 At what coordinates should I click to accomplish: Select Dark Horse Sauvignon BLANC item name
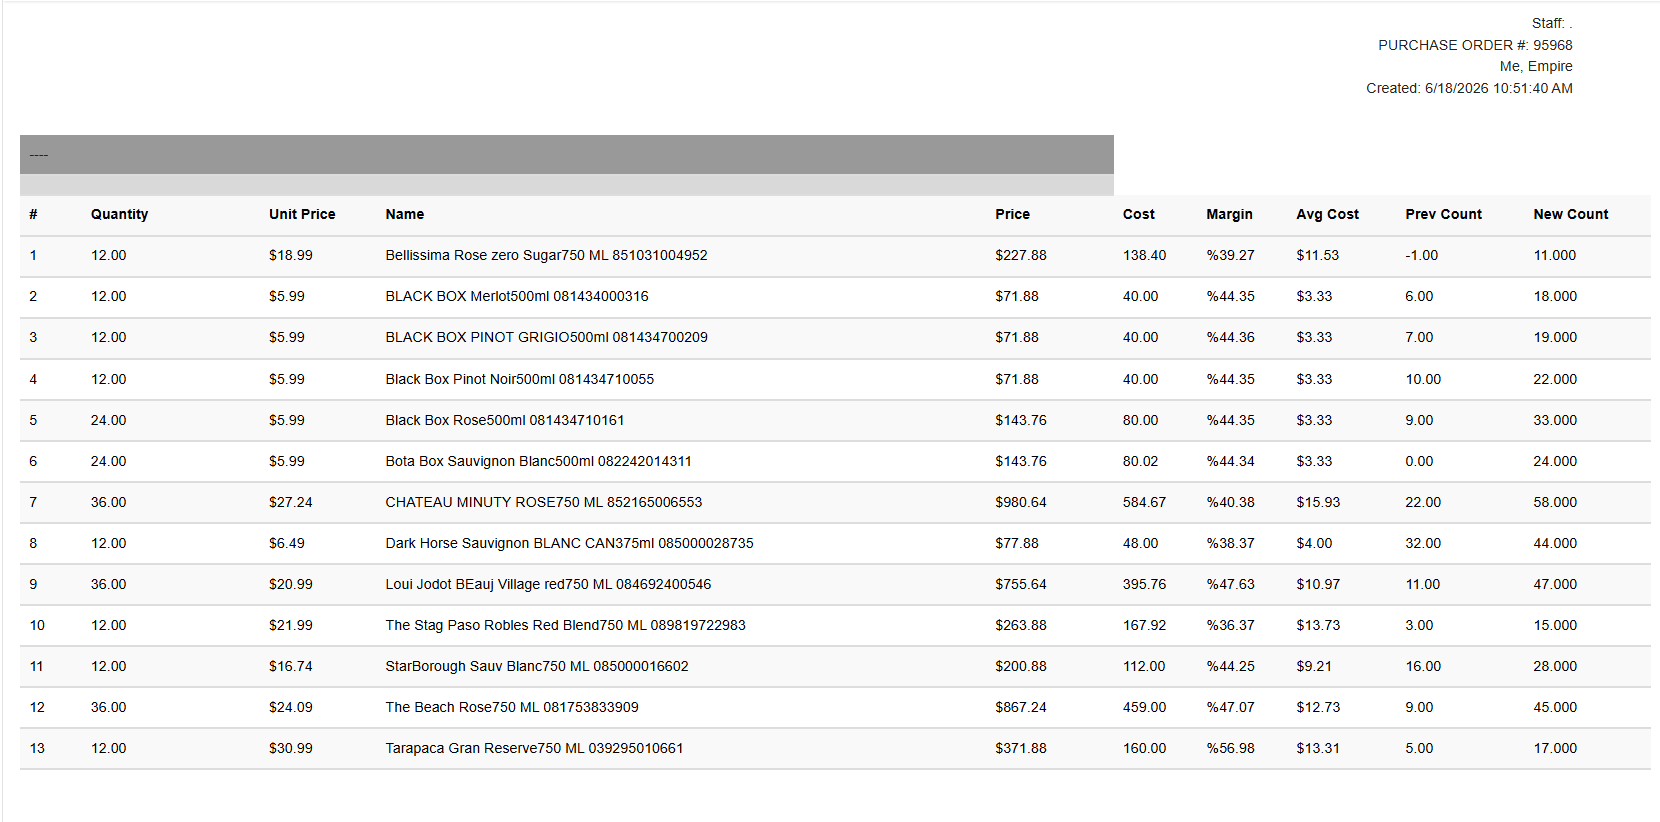click(570, 543)
